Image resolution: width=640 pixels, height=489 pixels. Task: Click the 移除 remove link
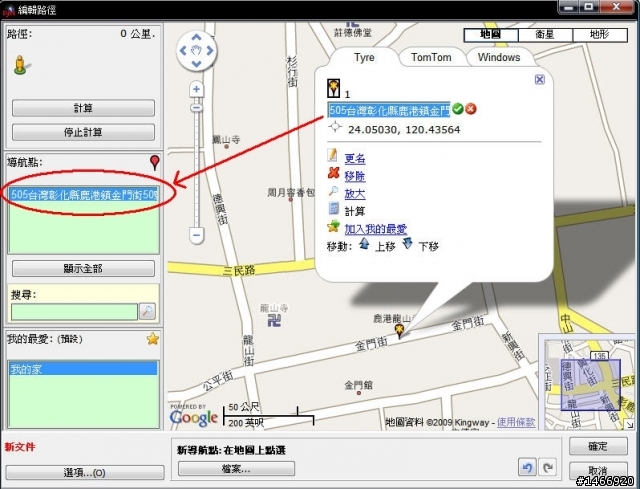[x=355, y=176]
